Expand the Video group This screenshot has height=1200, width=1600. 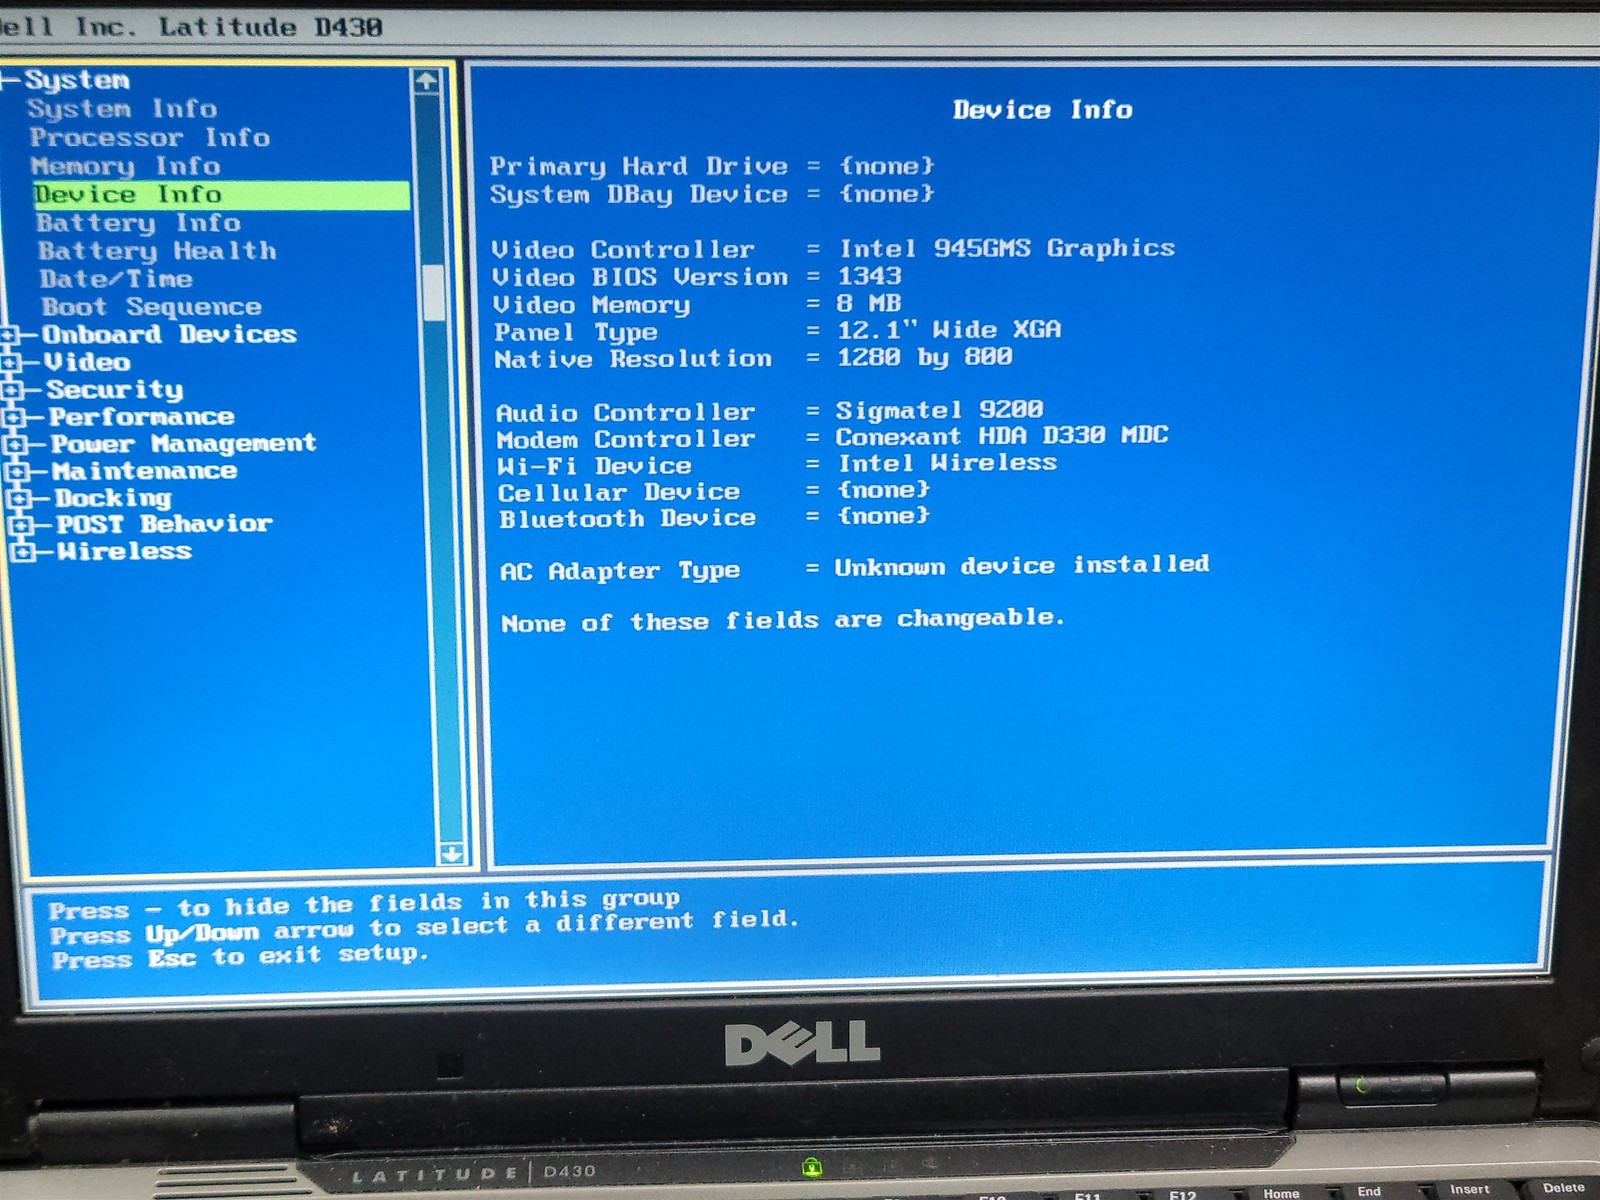click(x=11, y=362)
